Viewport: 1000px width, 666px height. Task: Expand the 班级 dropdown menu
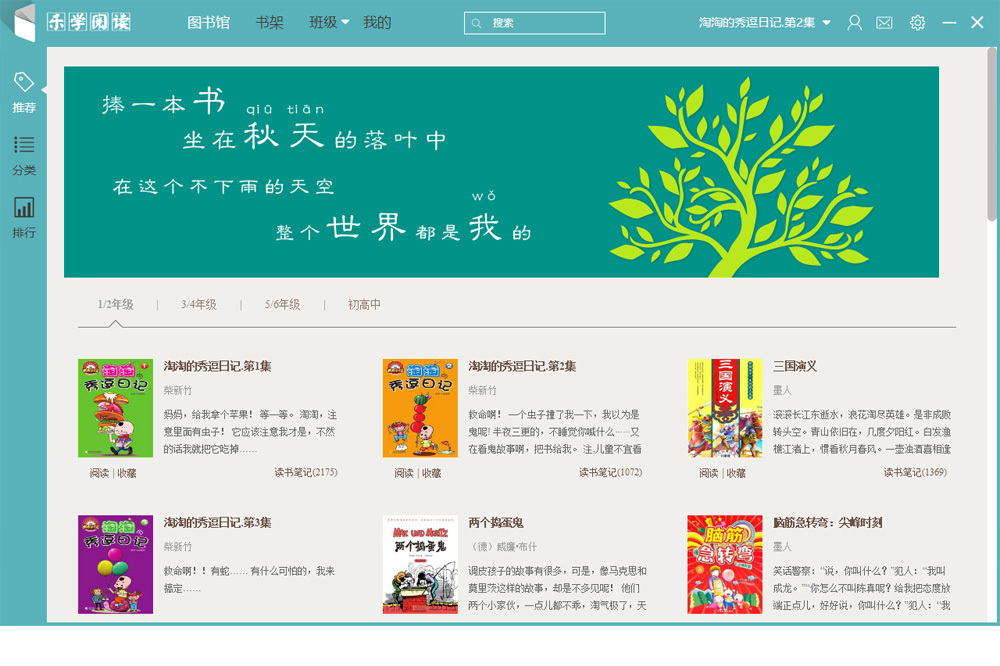329,22
